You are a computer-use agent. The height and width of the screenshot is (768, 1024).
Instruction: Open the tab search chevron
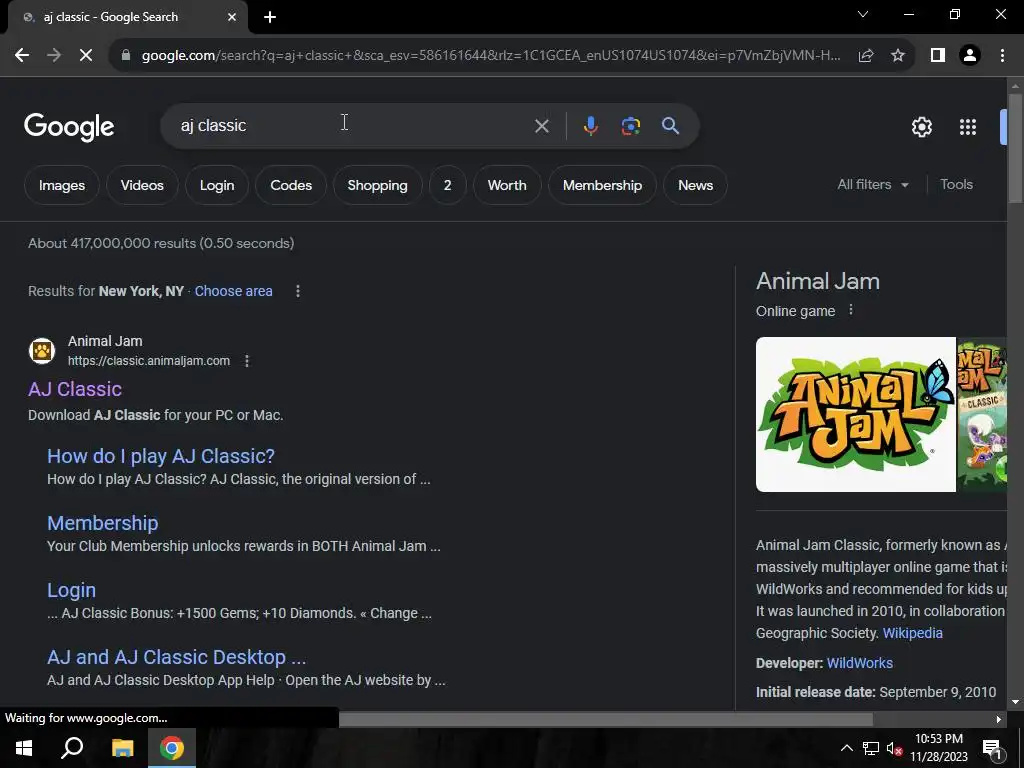863,14
